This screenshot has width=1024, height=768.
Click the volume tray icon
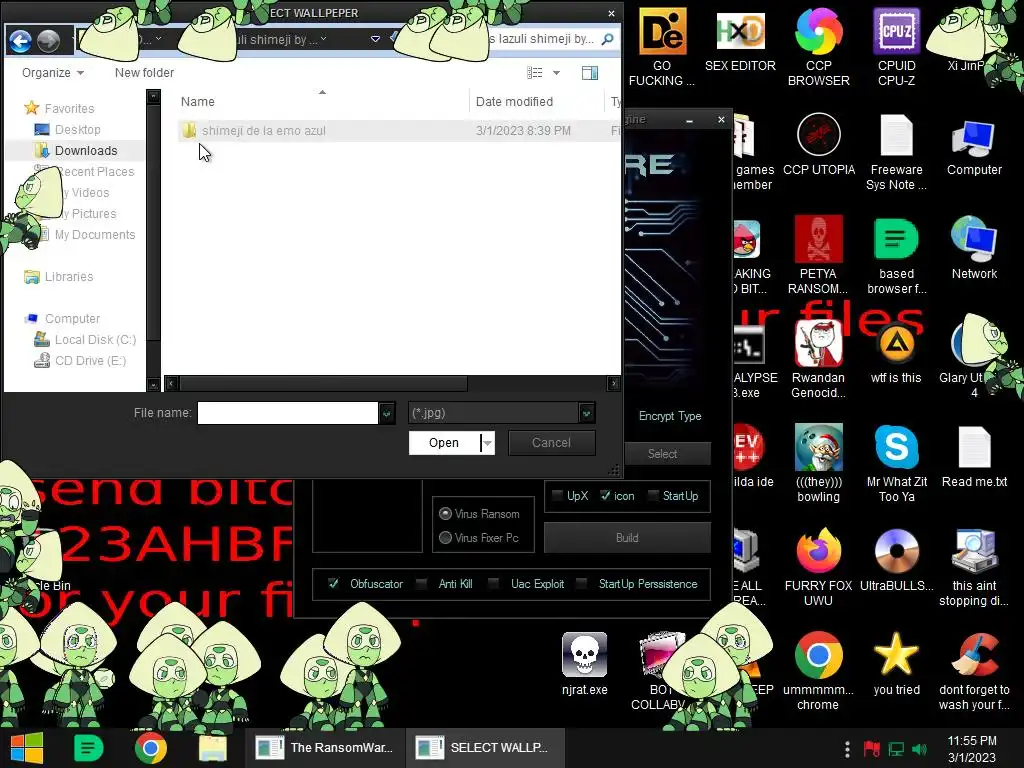coord(919,749)
